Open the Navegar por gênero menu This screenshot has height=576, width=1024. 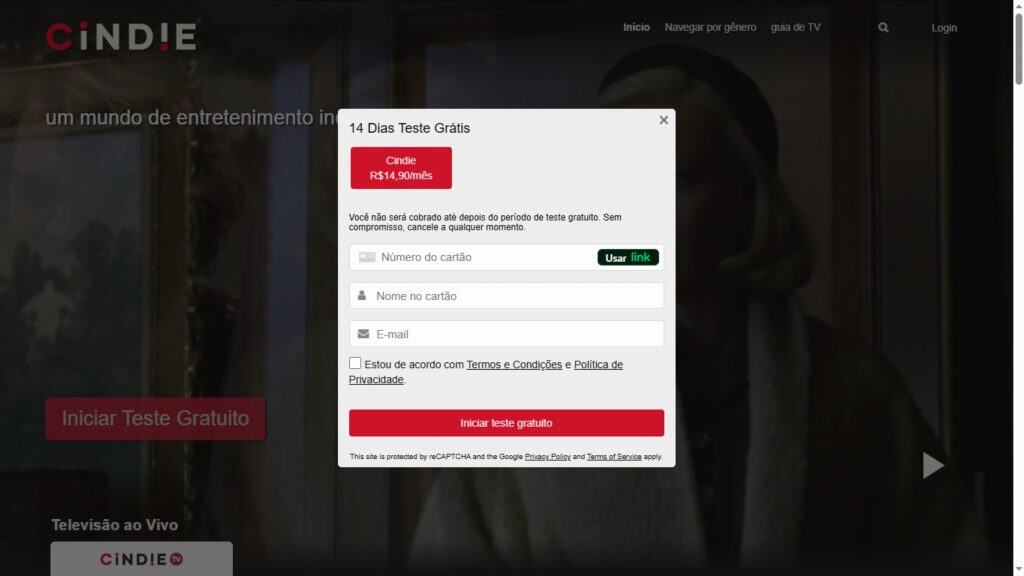[710, 27]
